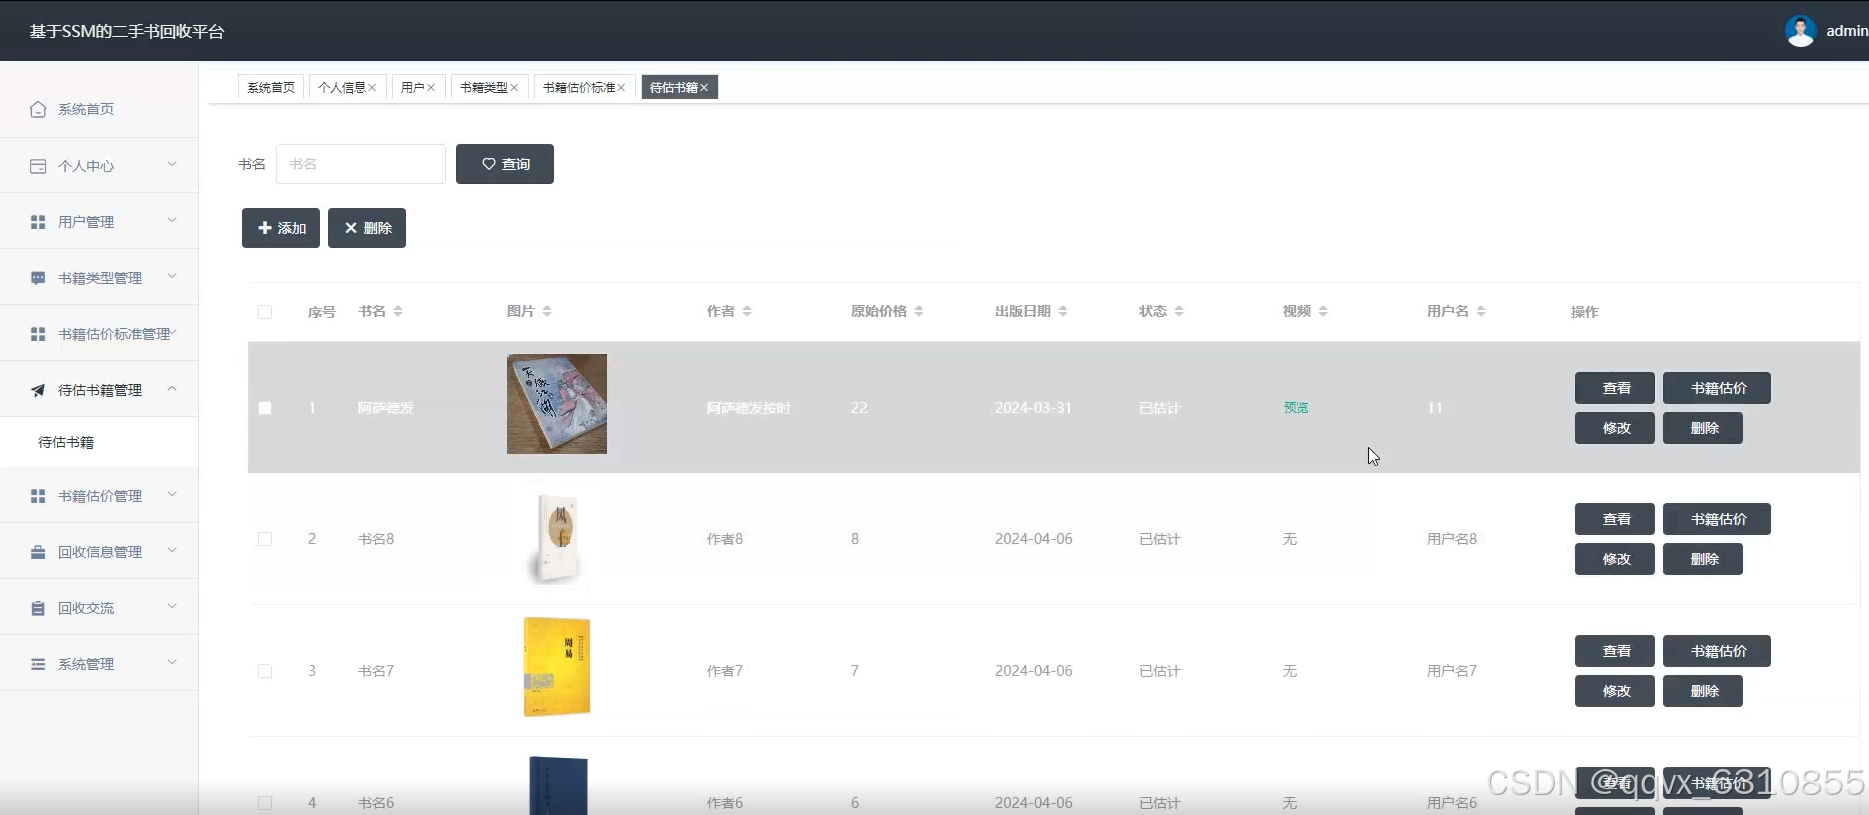Screen dimensions: 1869x815
Task: Click 修改 for the 书名7 row
Action: (1615, 691)
